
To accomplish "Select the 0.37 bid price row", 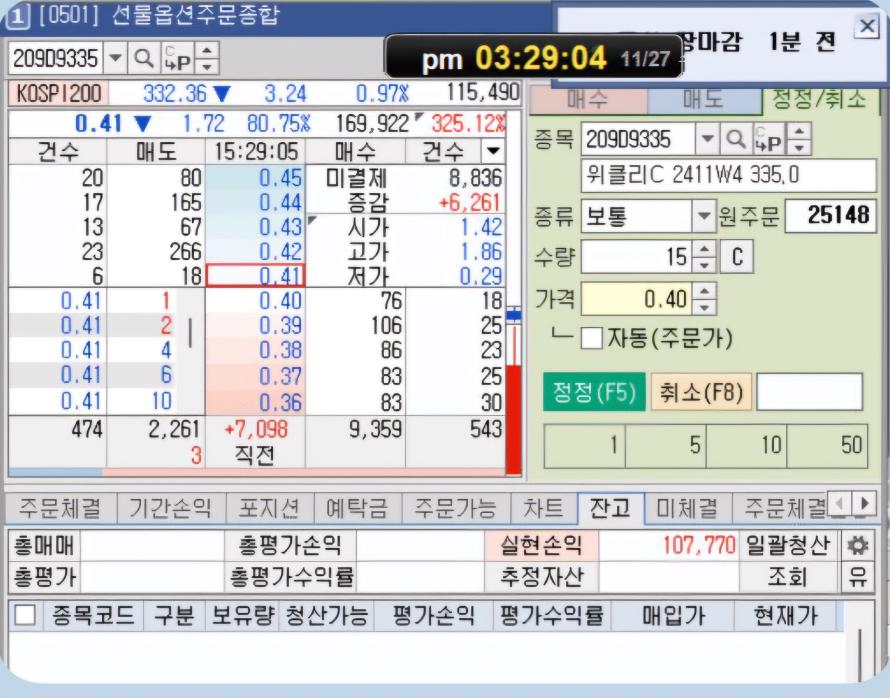I will pos(255,375).
